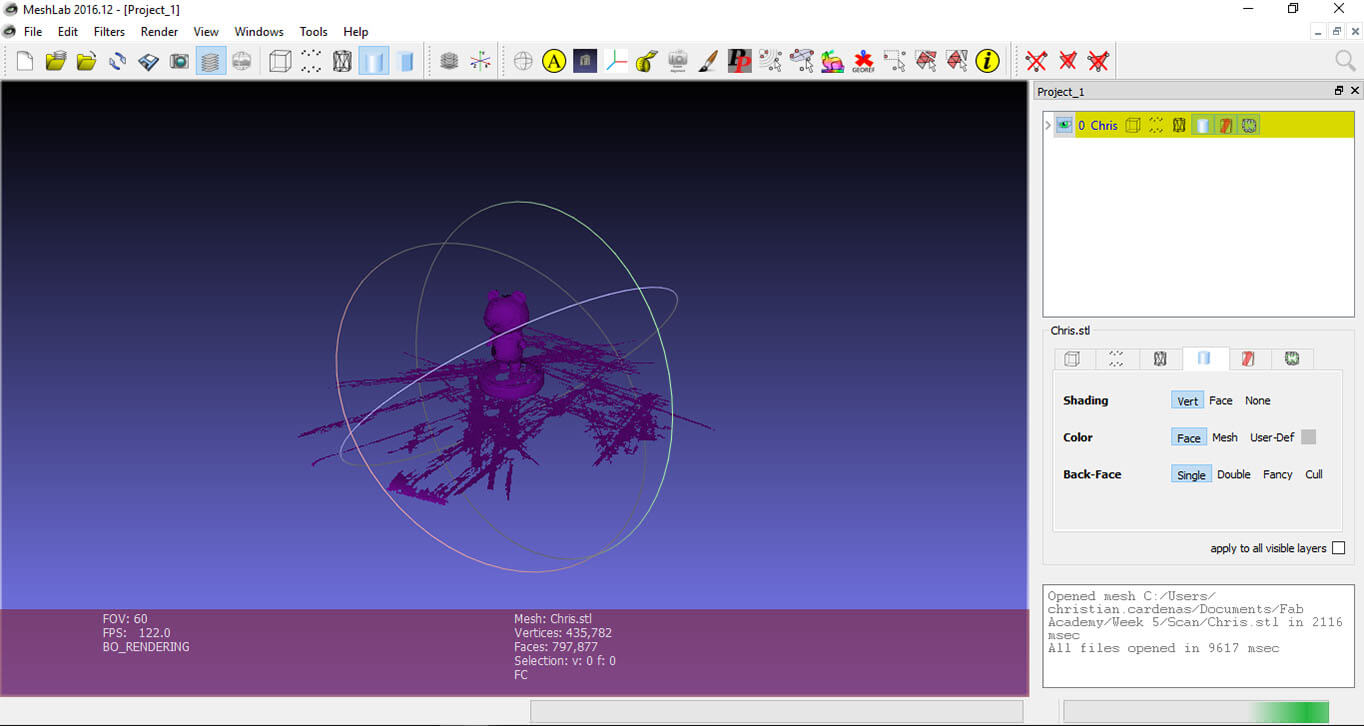Open filter layers dialog grey stack icon
Image resolution: width=1364 pixels, height=726 pixels.
tap(450, 61)
